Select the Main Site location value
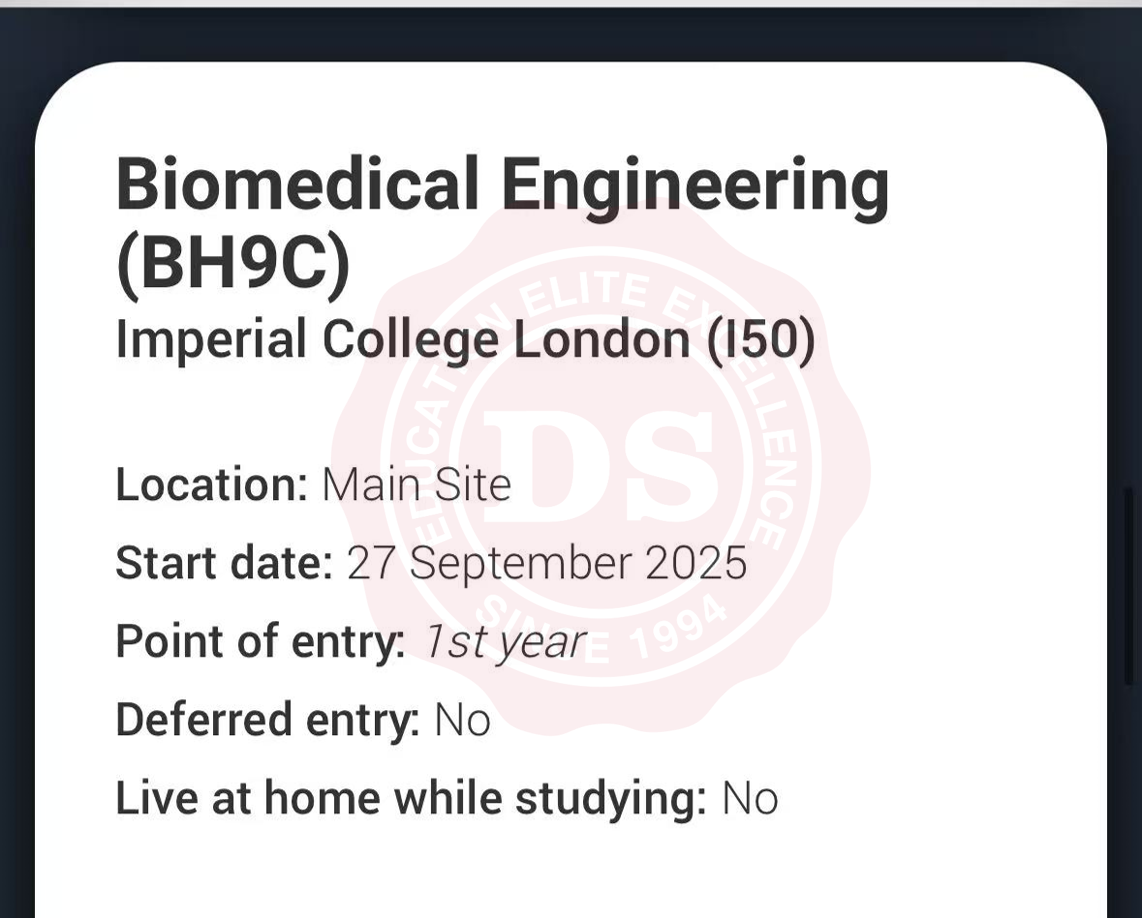 pyautogui.click(x=416, y=485)
